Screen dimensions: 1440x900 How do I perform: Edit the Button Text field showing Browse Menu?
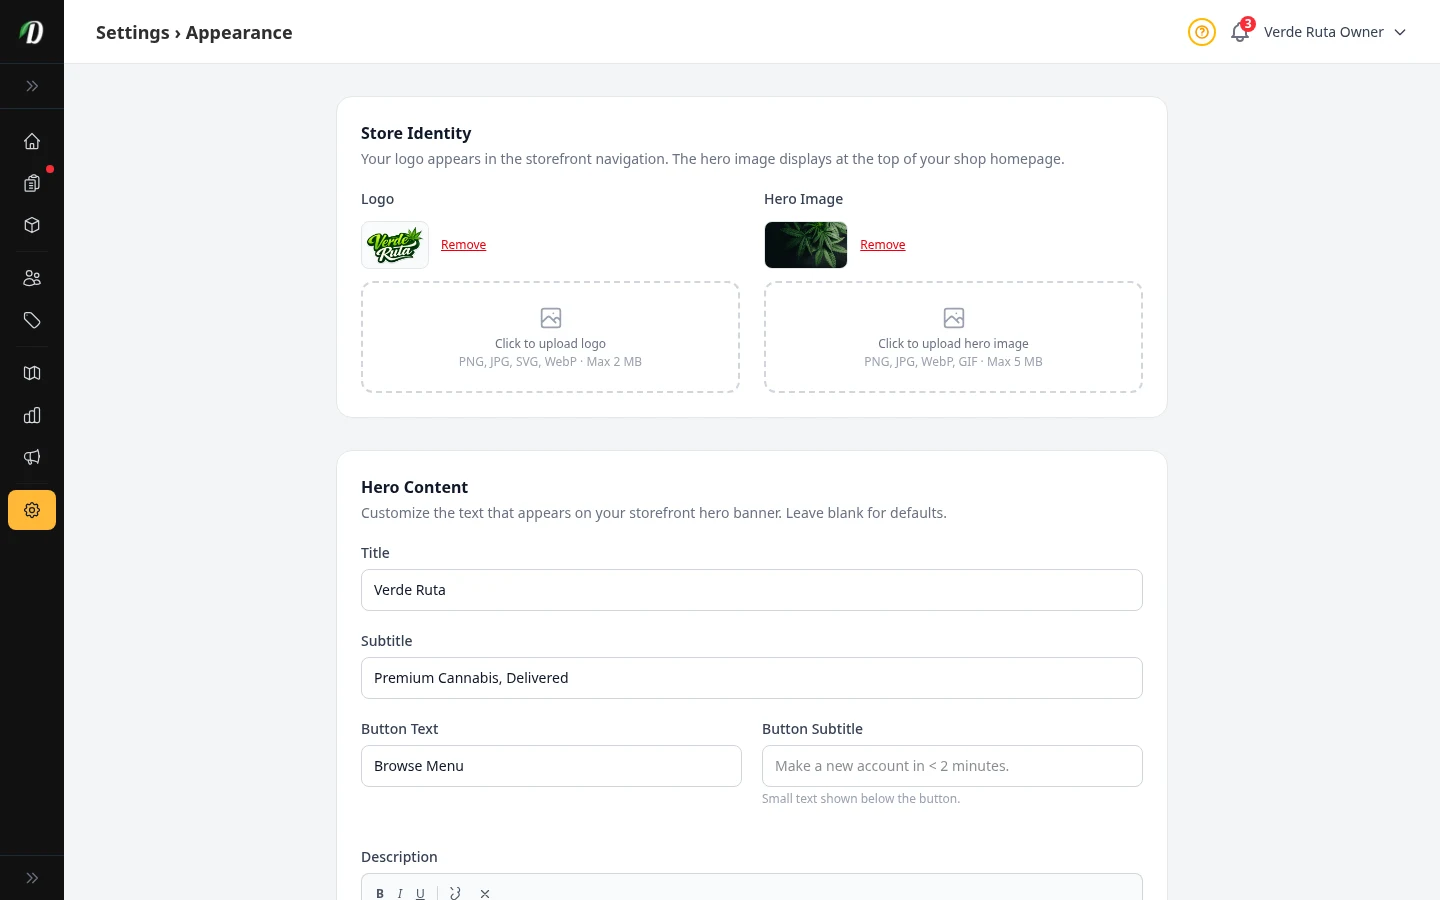click(x=551, y=766)
